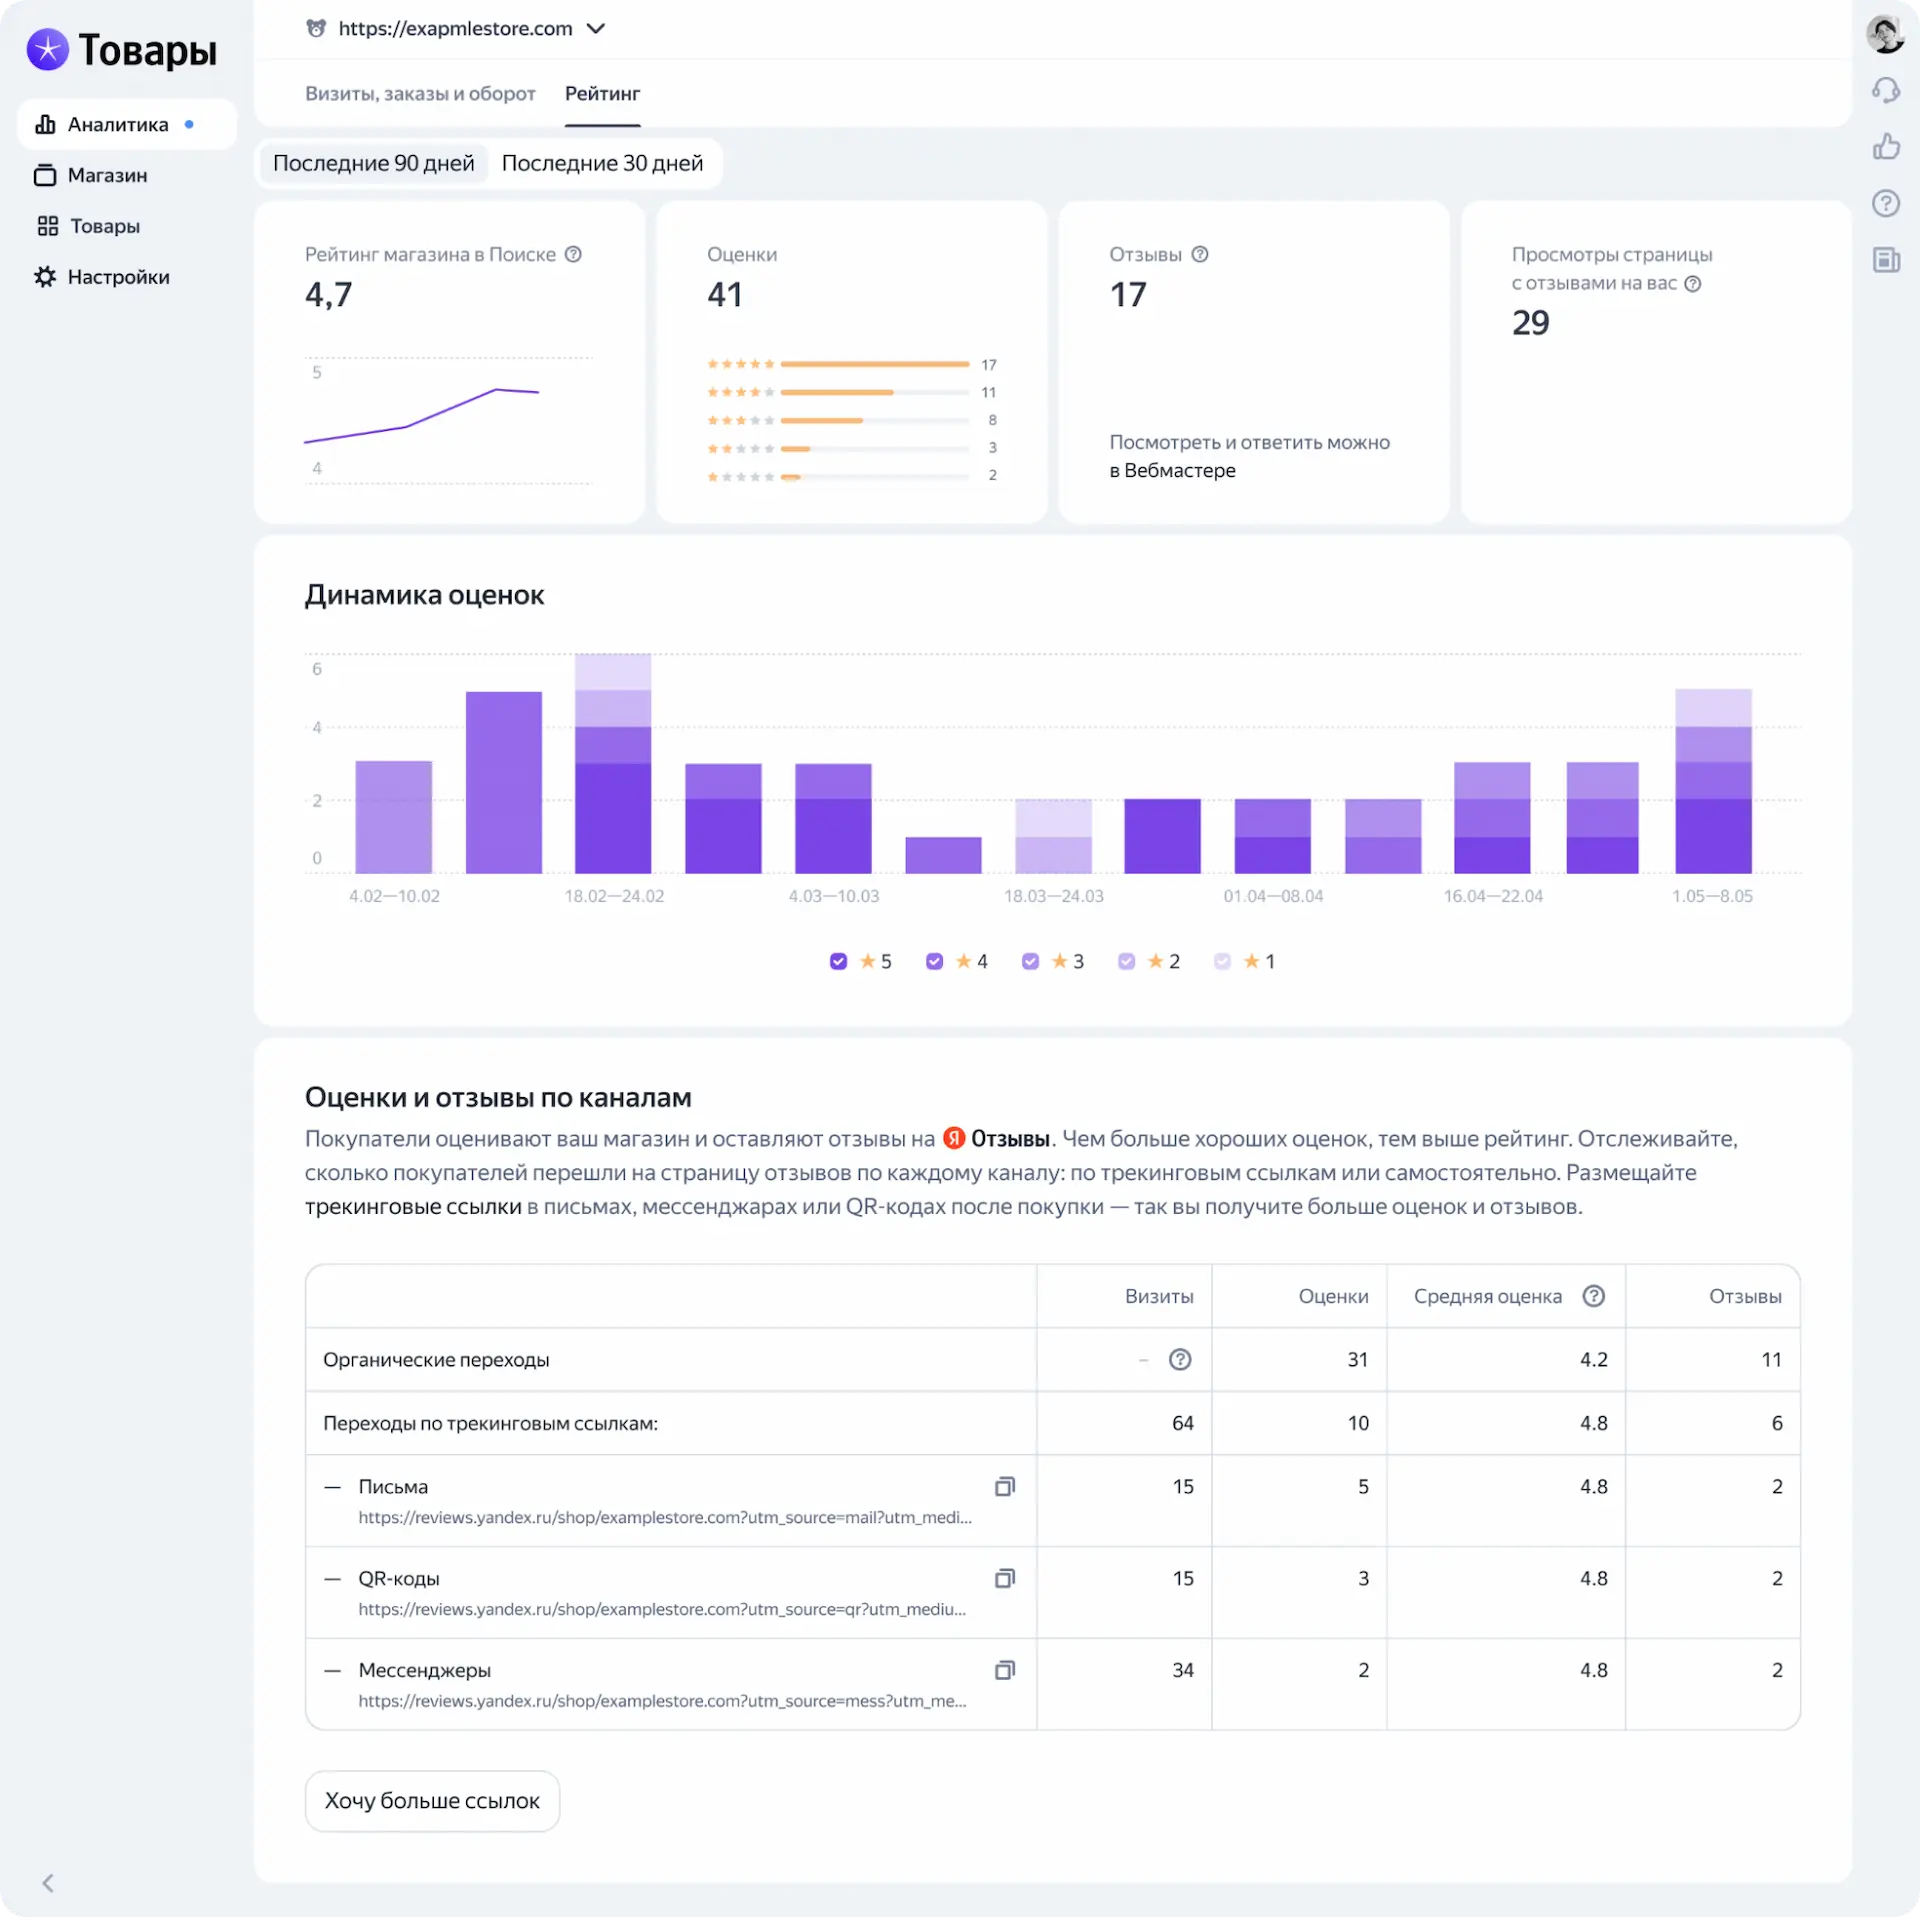Screen dimensions: 1920x1918
Task: Uncheck the 5-star legend checkbox
Action: click(x=838, y=961)
